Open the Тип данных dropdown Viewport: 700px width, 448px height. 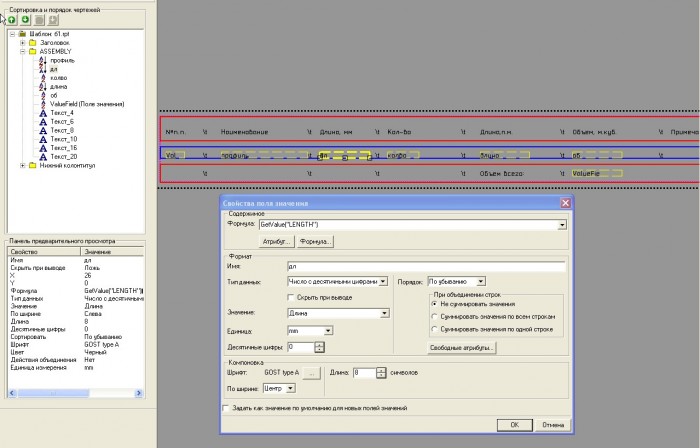[x=383, y=282]
